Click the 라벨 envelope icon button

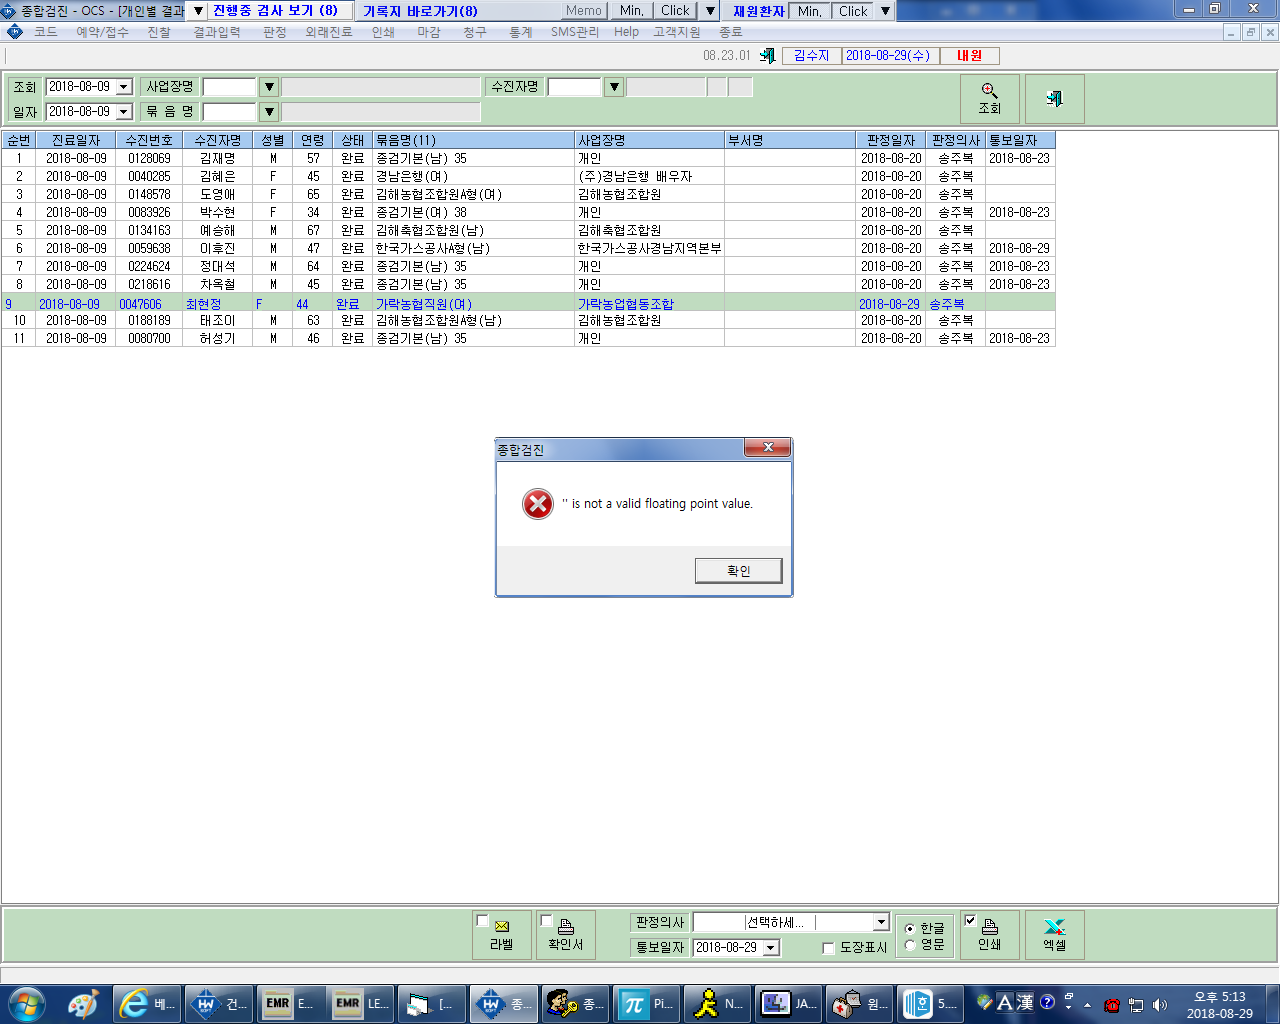[502, 935]
